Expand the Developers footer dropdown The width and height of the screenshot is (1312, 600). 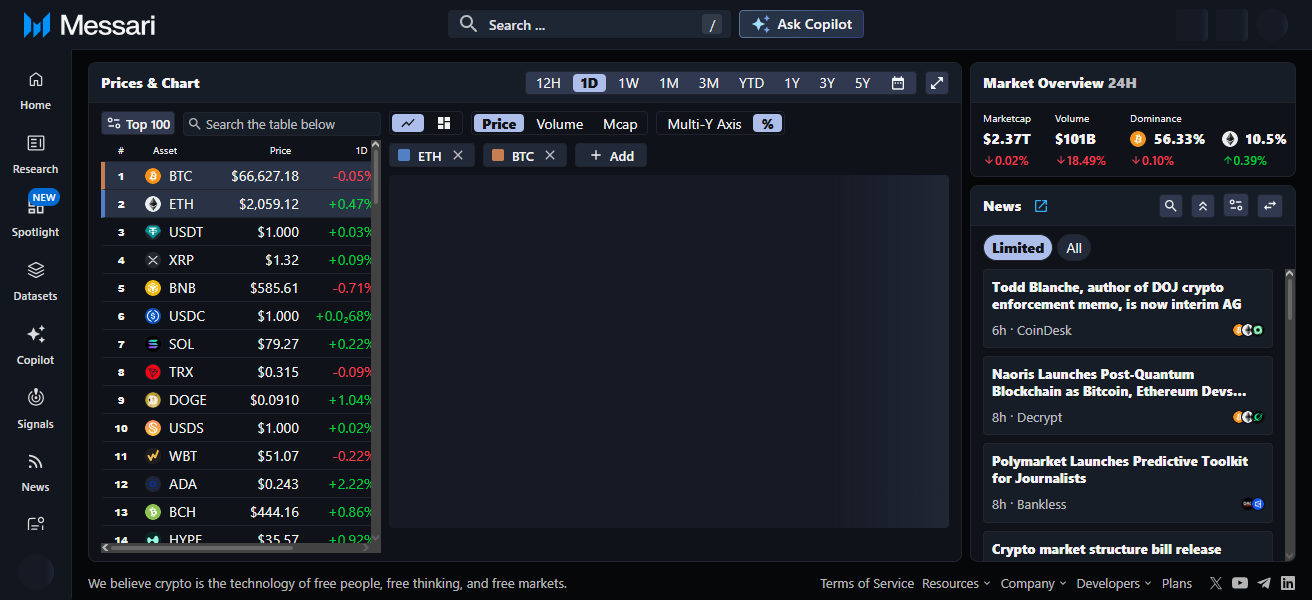click(x=1114, y=583)
